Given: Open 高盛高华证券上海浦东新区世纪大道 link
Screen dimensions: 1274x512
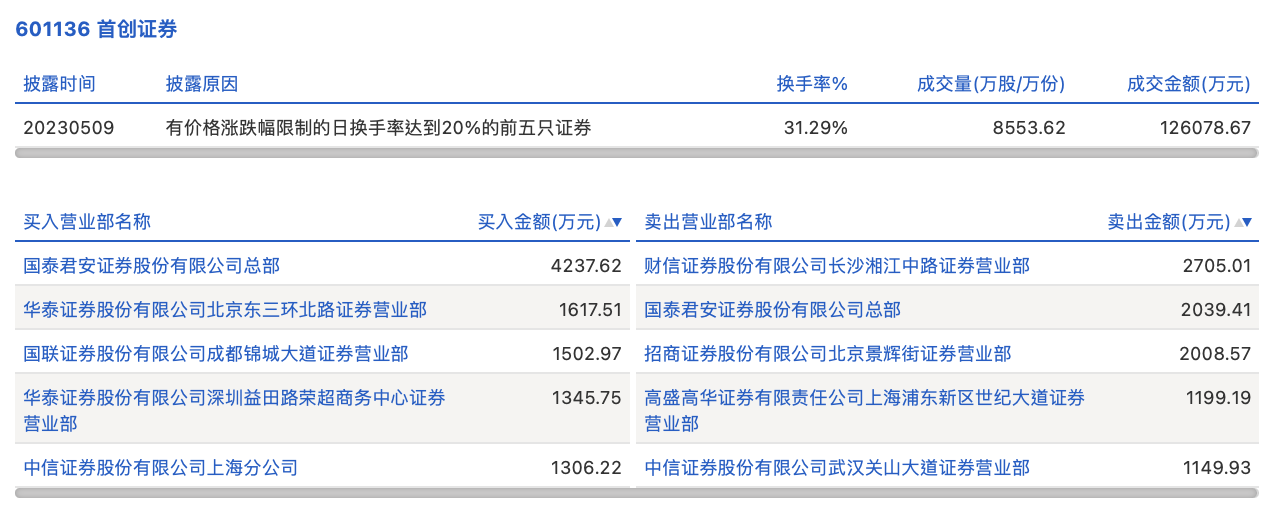Looking at the screenshot, I should 864,398.
